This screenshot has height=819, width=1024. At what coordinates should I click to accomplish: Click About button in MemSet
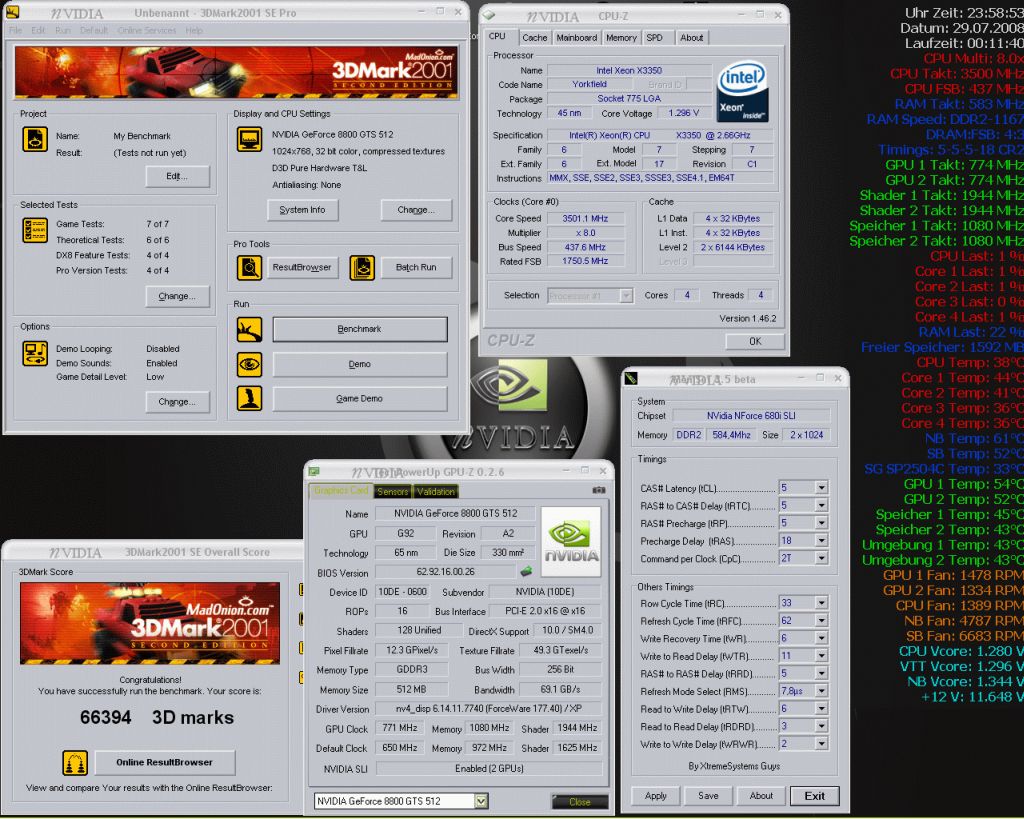761,795
